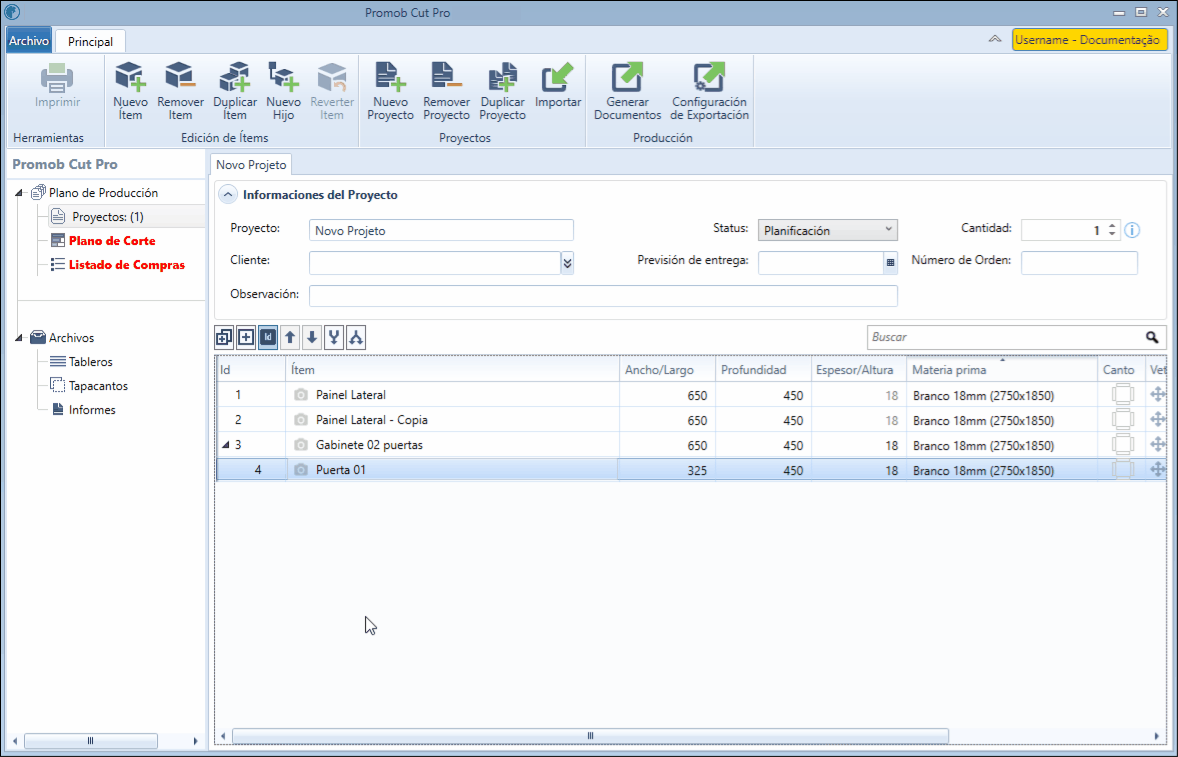Screen dimensions: 1178x757
Task: Collapse the Archivos tree node
Action: pyautogui.click(x=19, y=338)
